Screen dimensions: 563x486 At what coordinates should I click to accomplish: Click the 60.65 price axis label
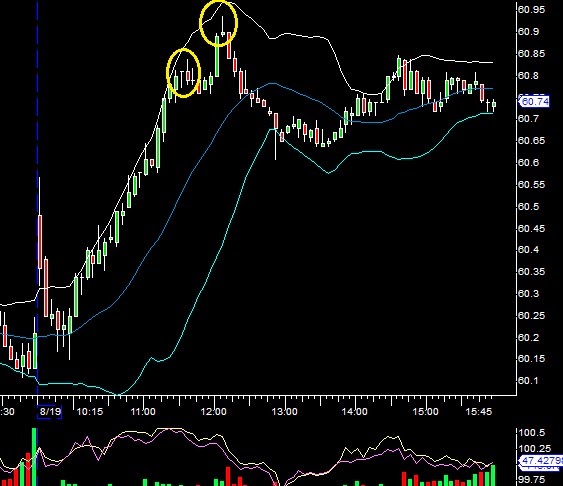point(531,140)
